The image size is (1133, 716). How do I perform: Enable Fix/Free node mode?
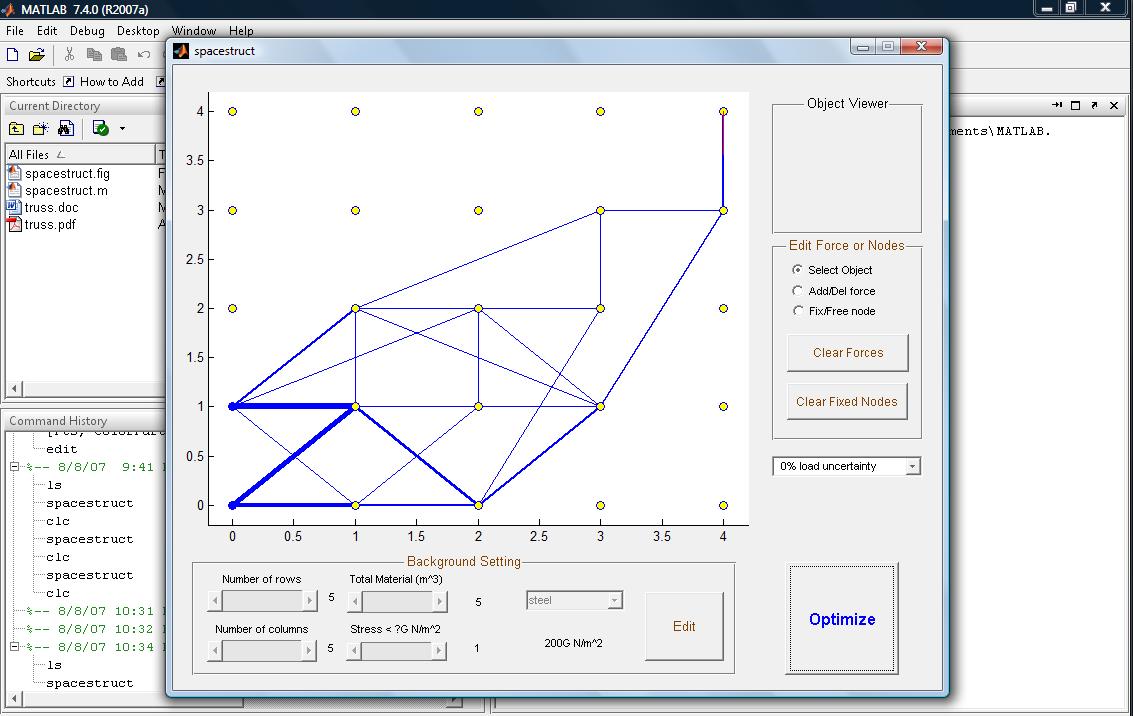797,311
